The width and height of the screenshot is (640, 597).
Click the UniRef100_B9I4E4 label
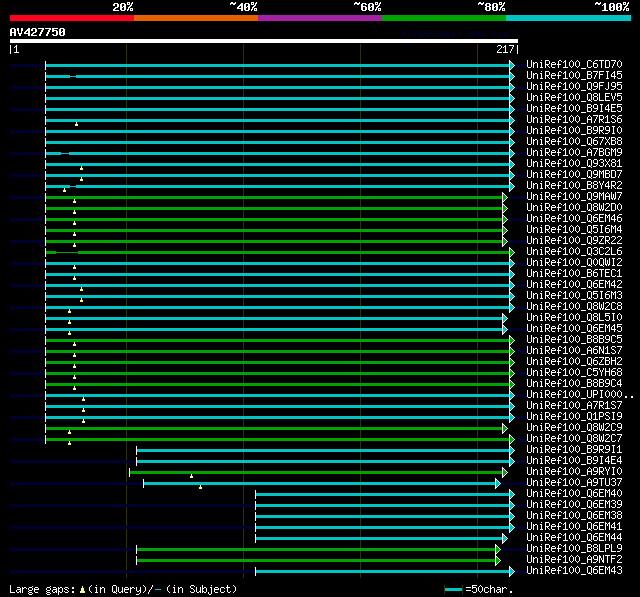[x=574, y=461]
